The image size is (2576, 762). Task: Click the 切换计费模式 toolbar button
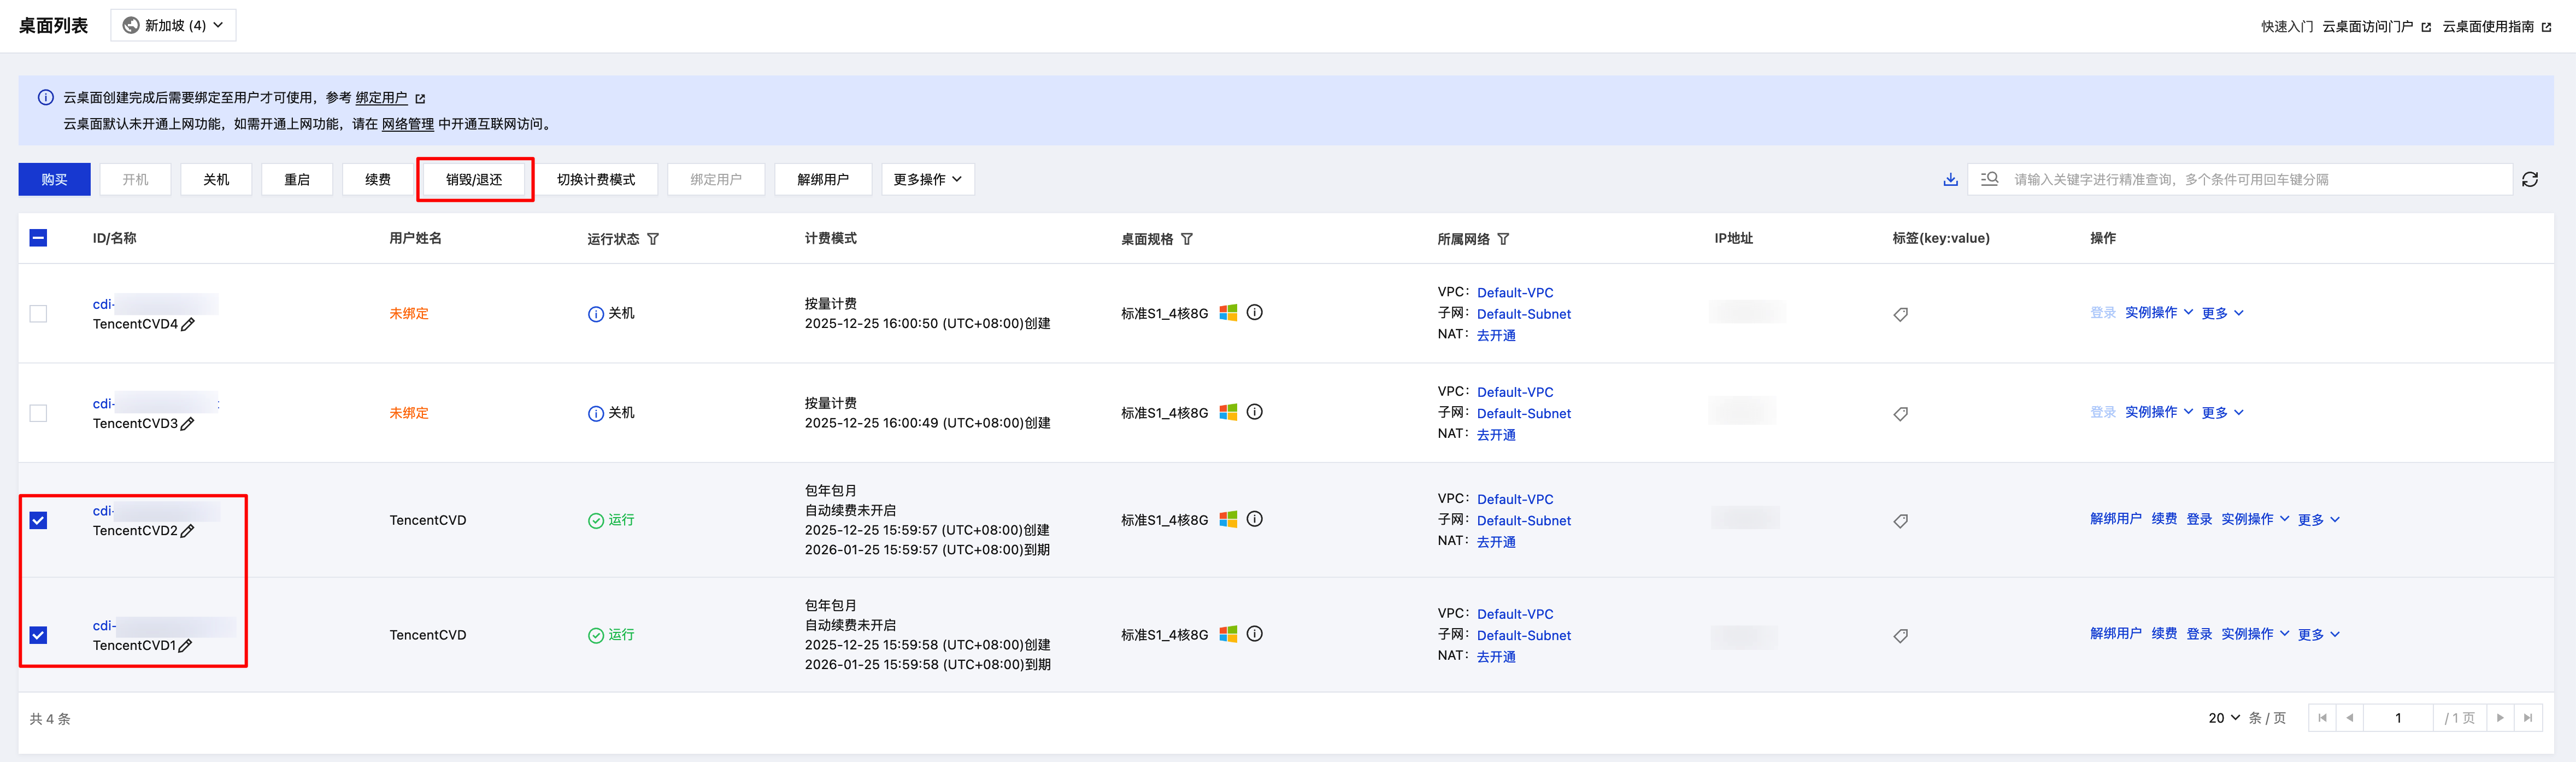(x=596, y=180)
